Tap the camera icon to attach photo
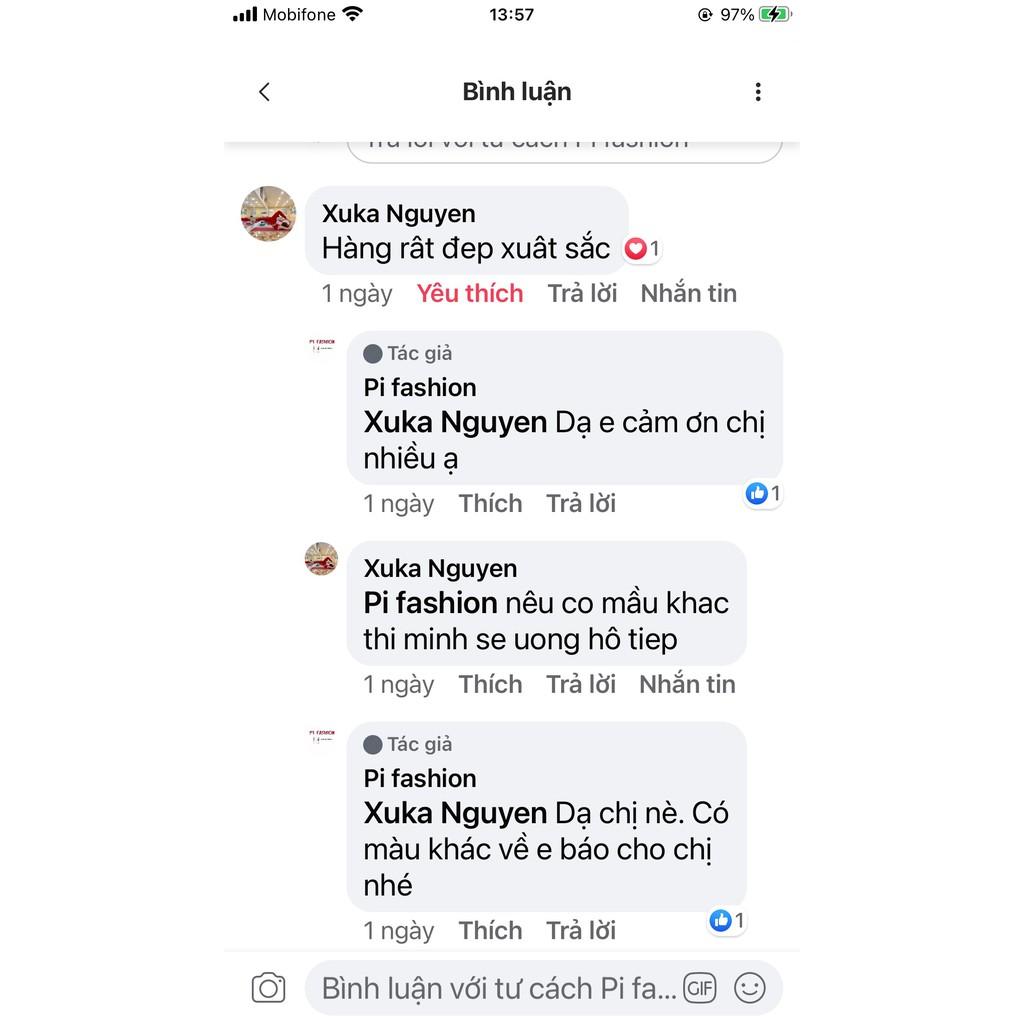The width and height of the screenshot is (1024, 1024). point(268,987)
